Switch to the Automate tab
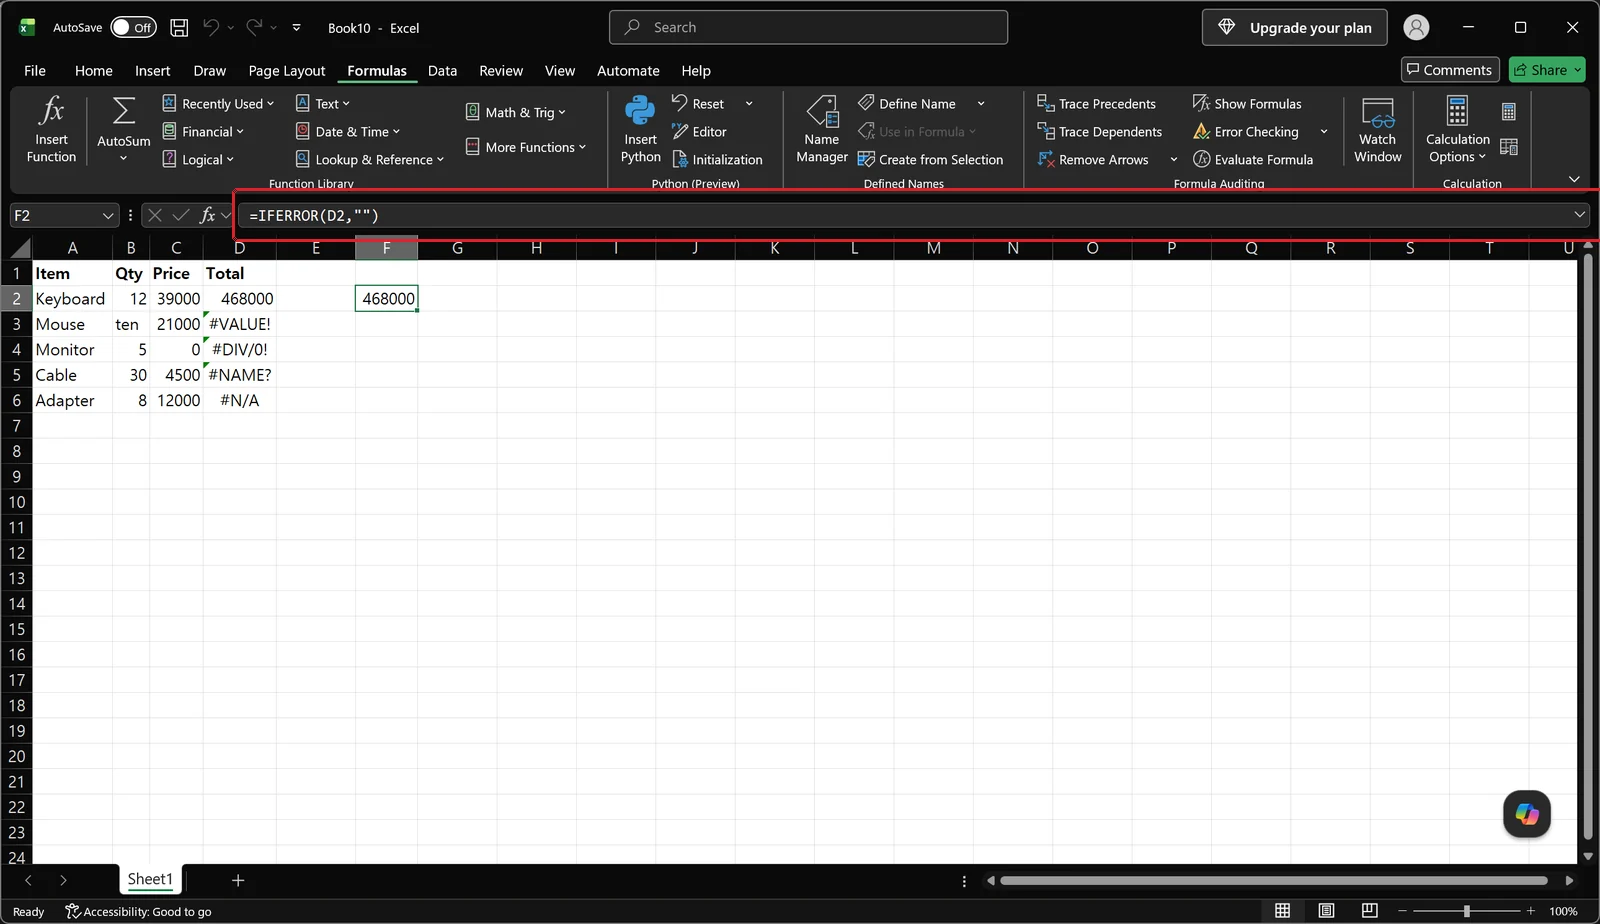Screen dimensions: 1600x924 [x=628, y=70]
